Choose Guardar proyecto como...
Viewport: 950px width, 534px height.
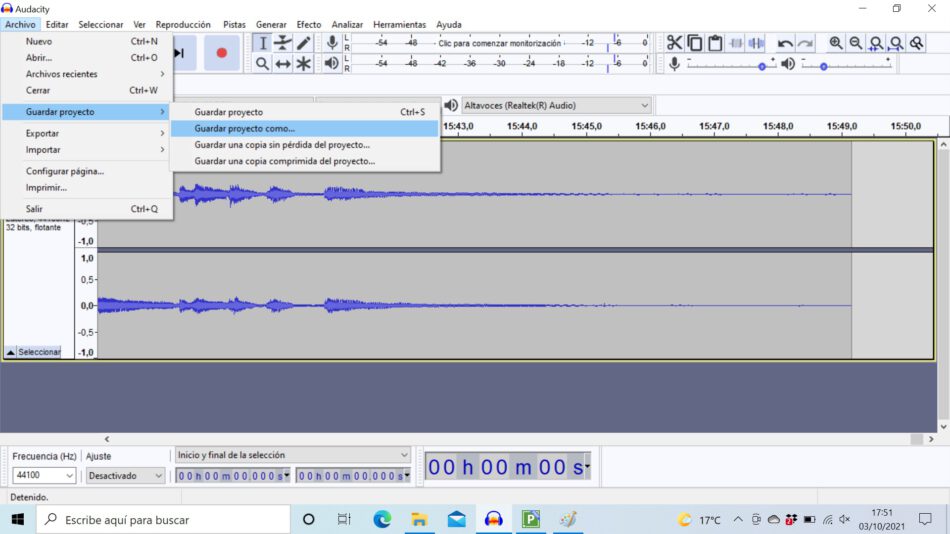[x=304, y=128]
